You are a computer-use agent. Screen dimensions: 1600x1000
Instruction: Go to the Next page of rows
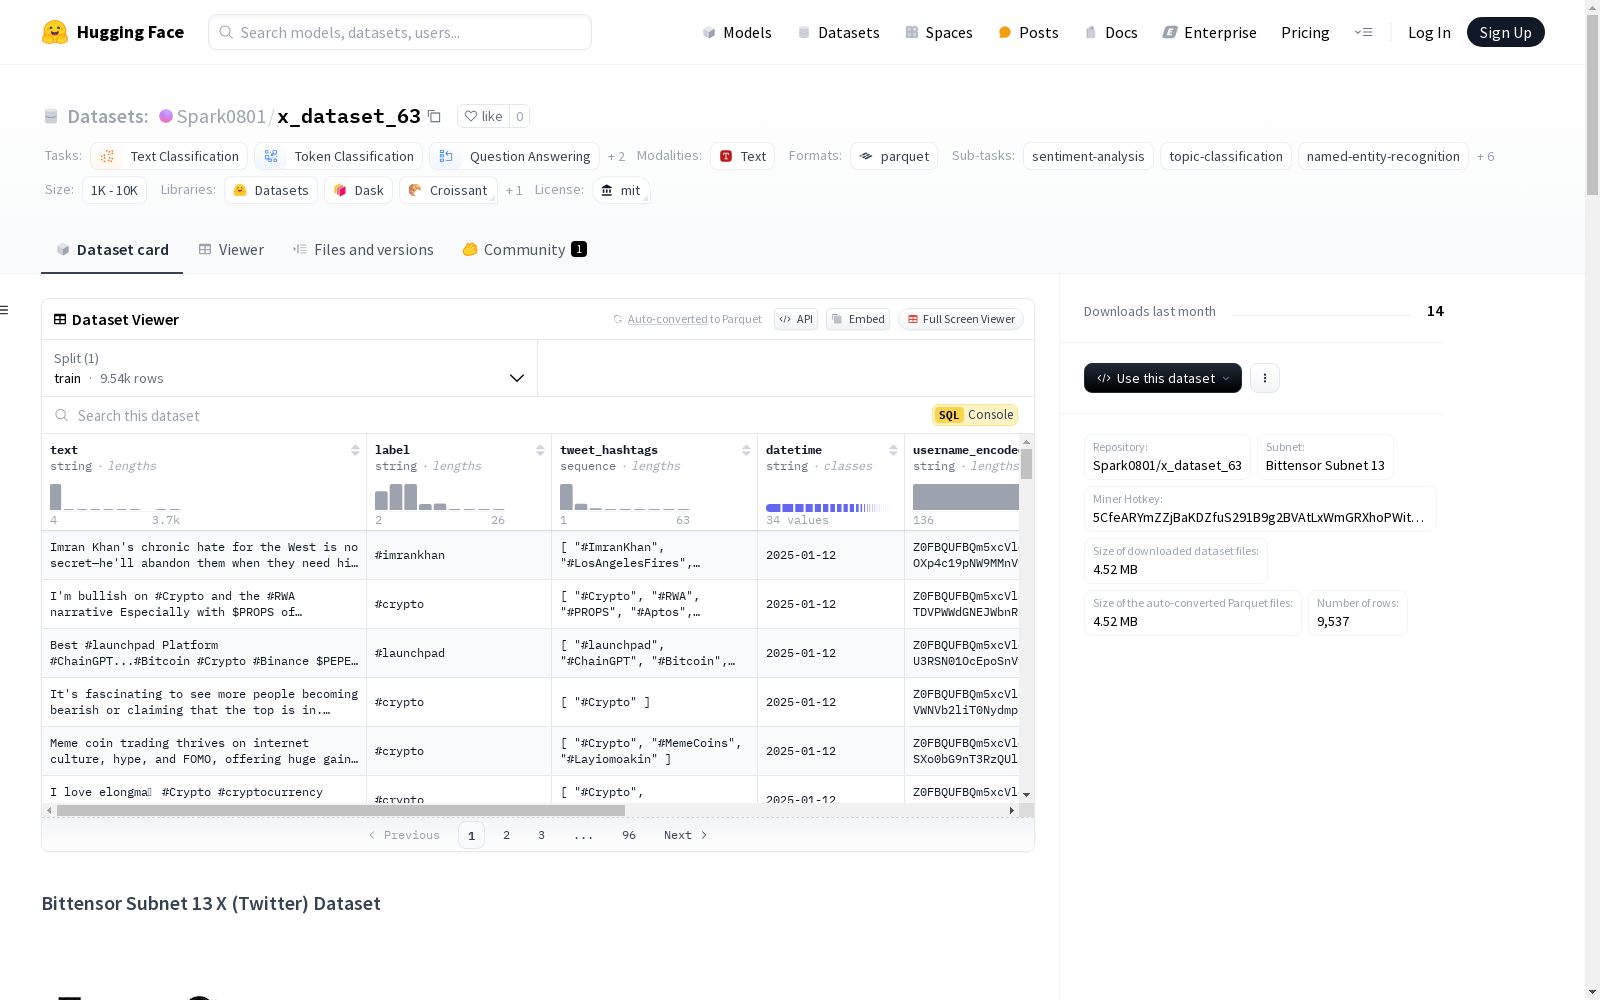coord(686,835)
